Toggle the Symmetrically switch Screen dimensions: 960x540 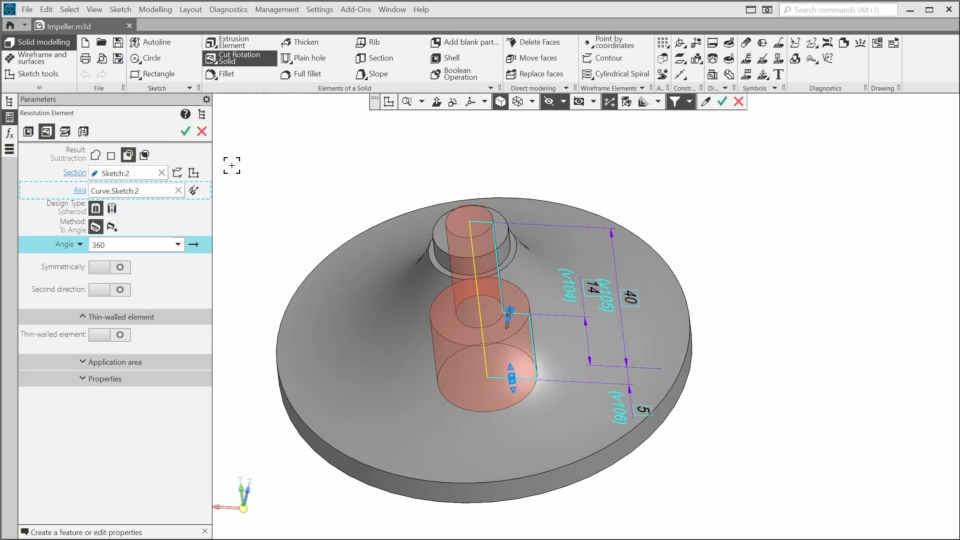(109, 267)
